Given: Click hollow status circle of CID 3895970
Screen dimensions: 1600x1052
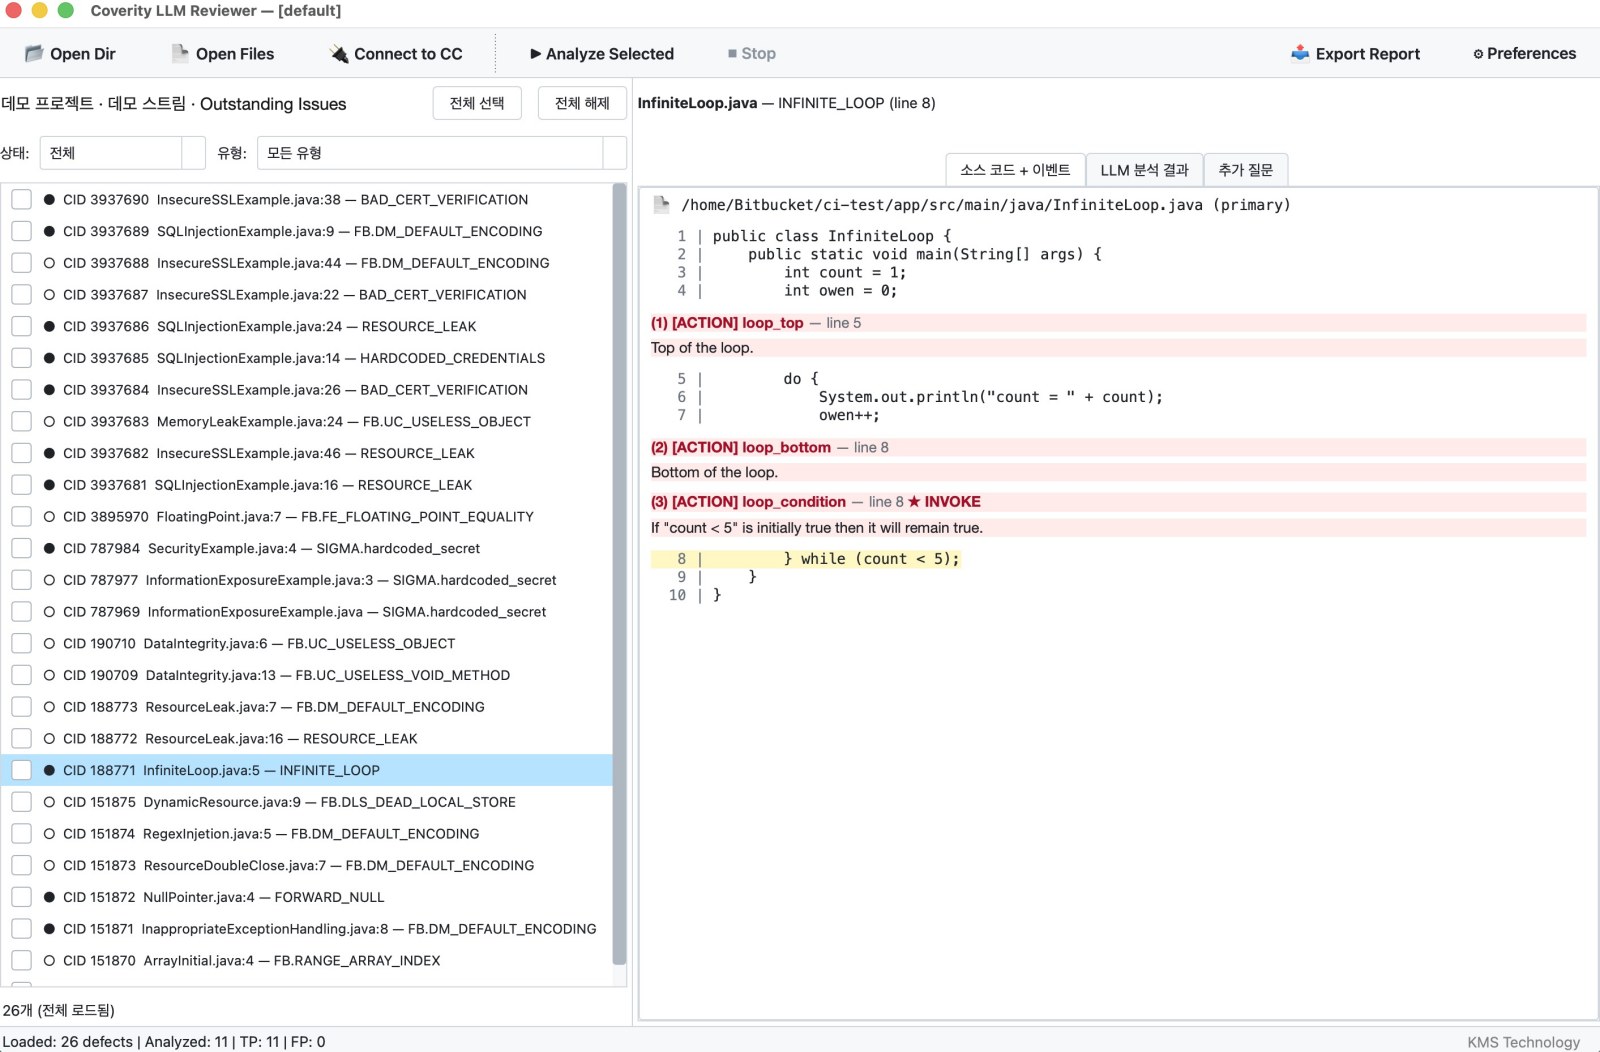Looking at the screenshot, I should tap(49, 517).
